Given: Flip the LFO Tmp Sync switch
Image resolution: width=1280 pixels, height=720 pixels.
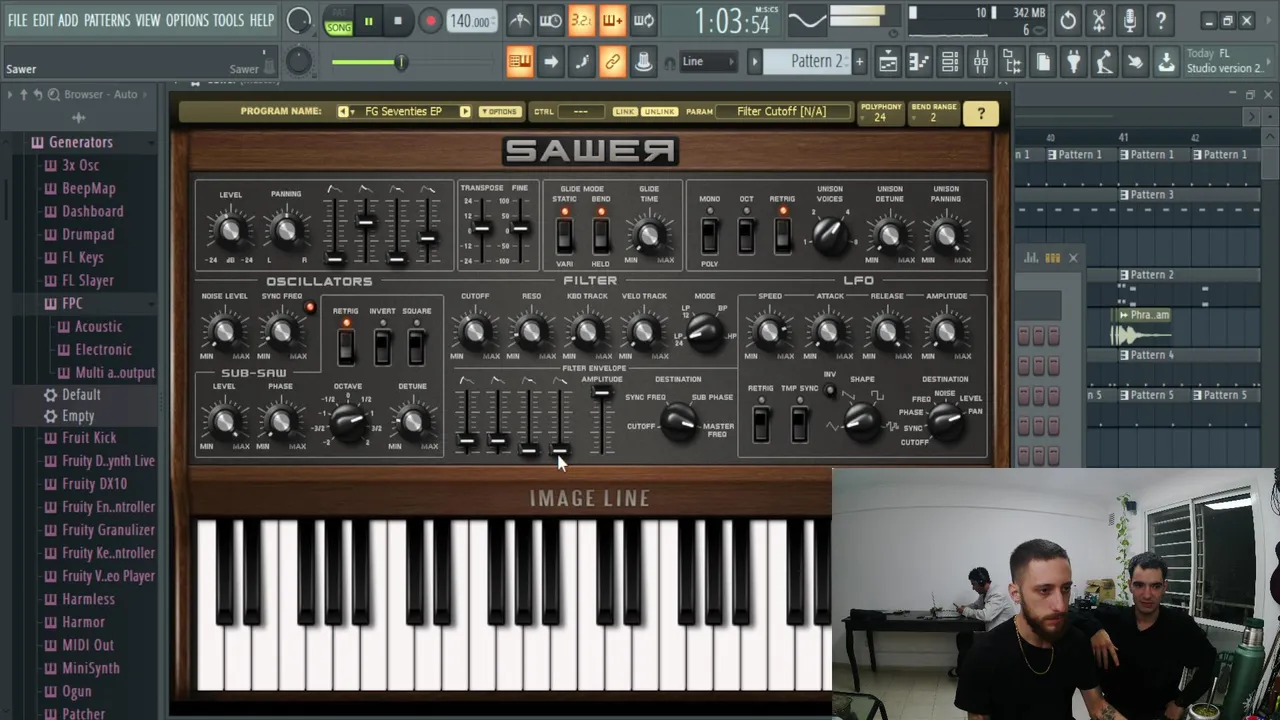Looking at the screenshot, I should pyautogui.click(x=799, y=423).
